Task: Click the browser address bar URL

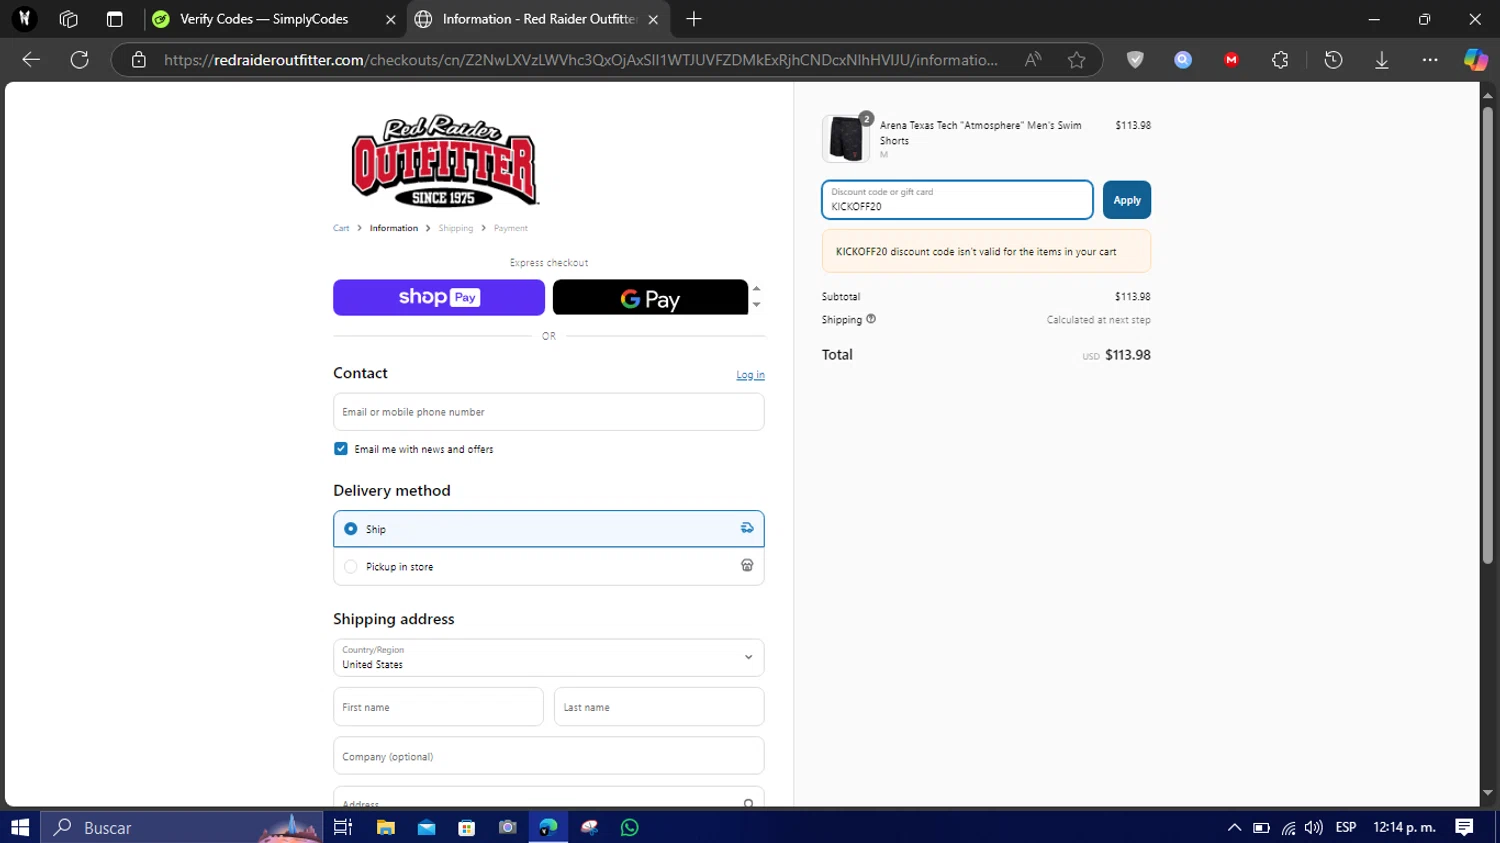Action: [x=580, y=60]
